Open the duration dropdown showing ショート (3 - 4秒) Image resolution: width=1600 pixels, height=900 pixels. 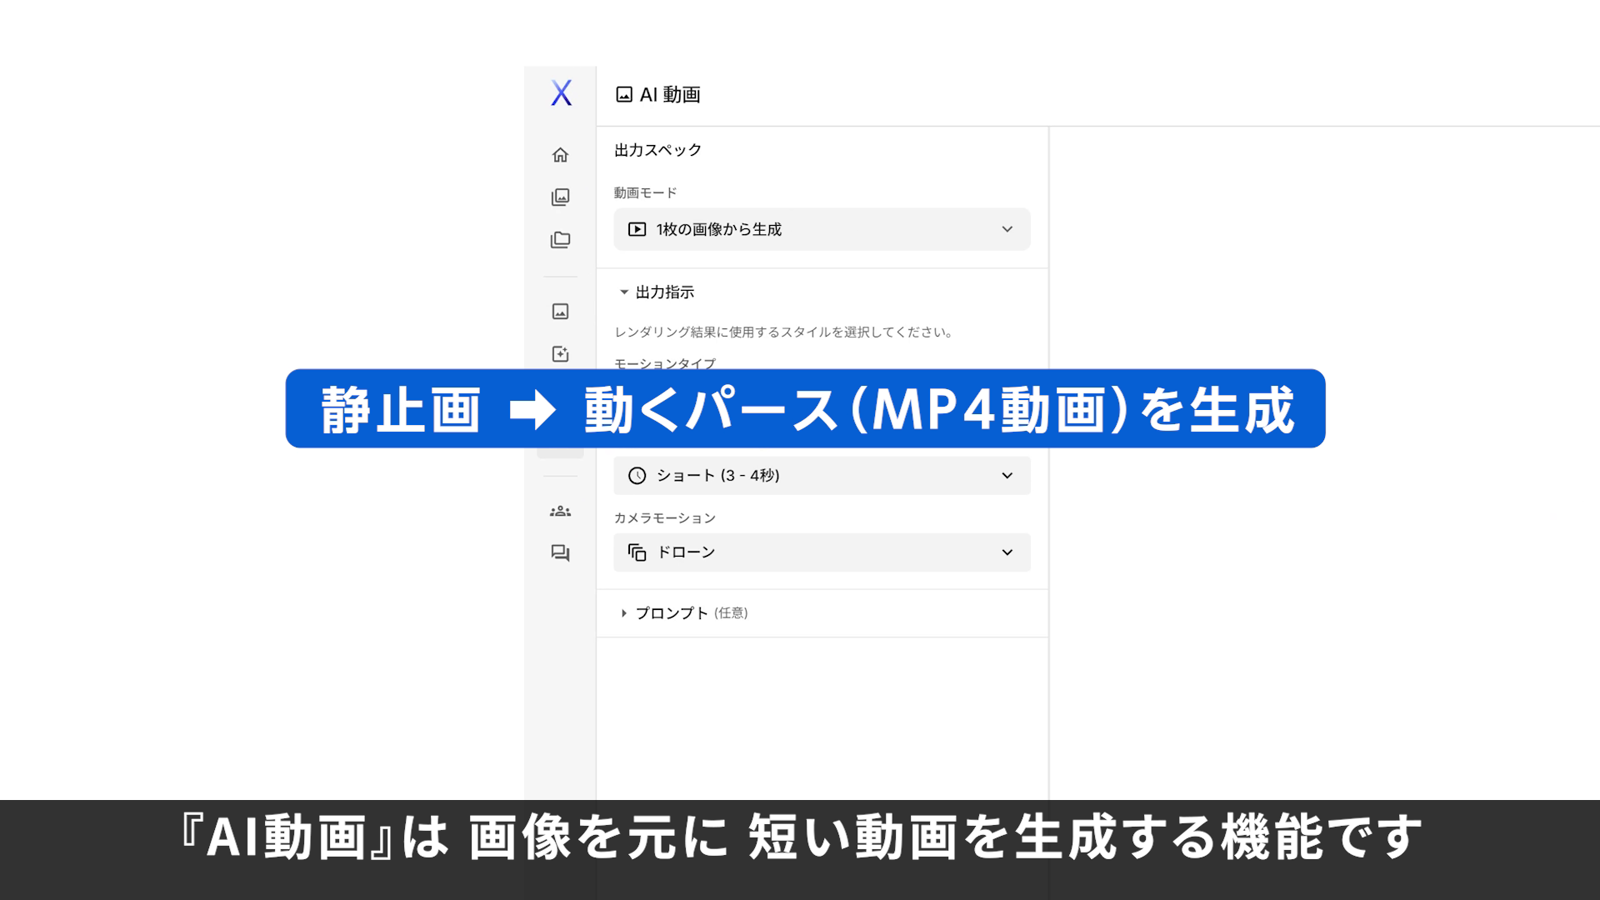coord(822,476)
